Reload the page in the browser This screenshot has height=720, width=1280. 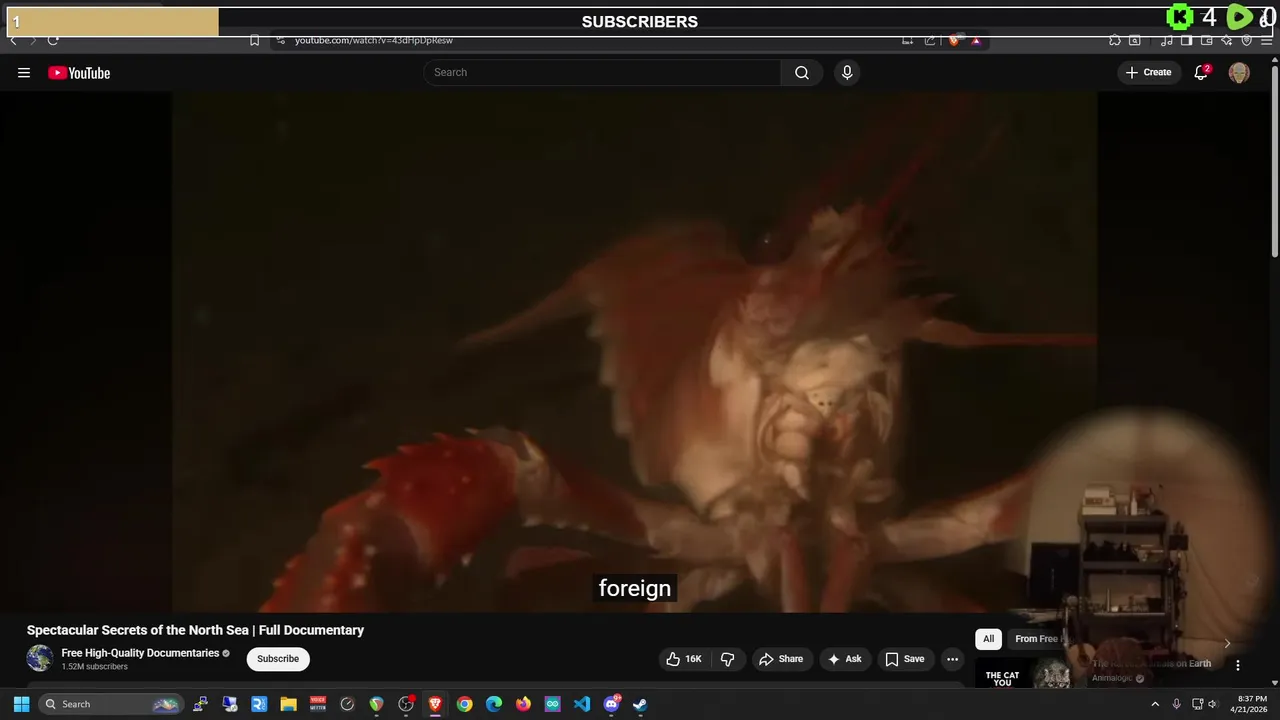53,40
